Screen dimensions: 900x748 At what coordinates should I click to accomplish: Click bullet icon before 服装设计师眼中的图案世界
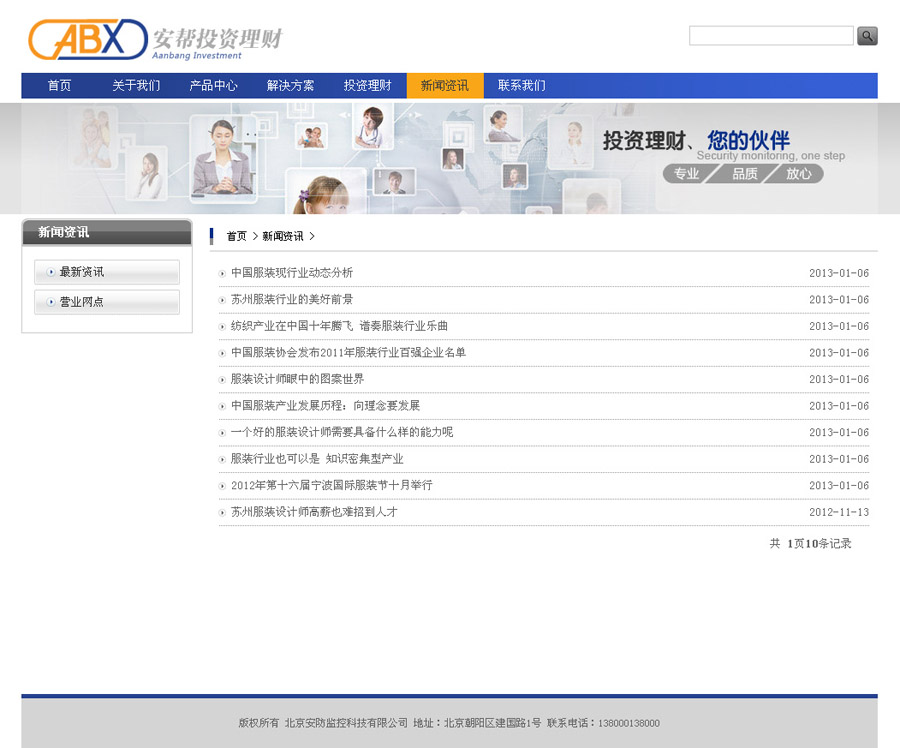[x=222, y=380]
